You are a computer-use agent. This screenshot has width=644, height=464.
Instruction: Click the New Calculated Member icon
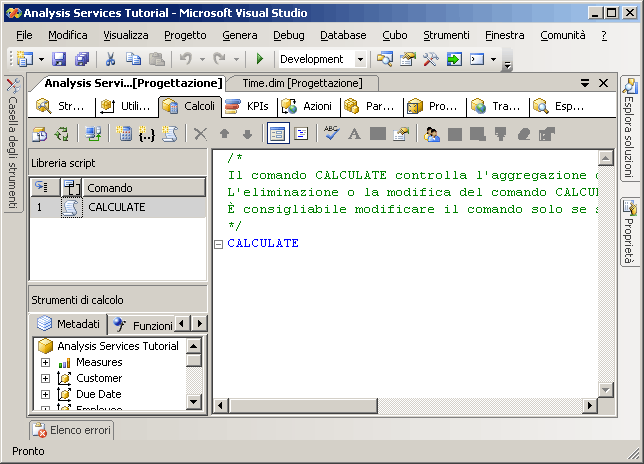[x=124, y=134]
